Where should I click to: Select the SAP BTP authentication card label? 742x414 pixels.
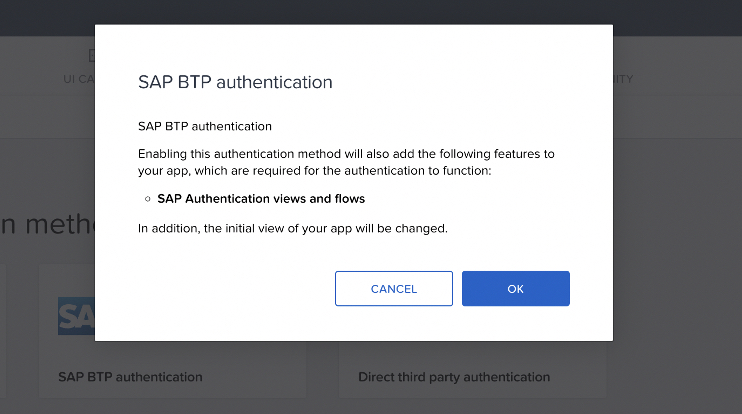point(130,377)
